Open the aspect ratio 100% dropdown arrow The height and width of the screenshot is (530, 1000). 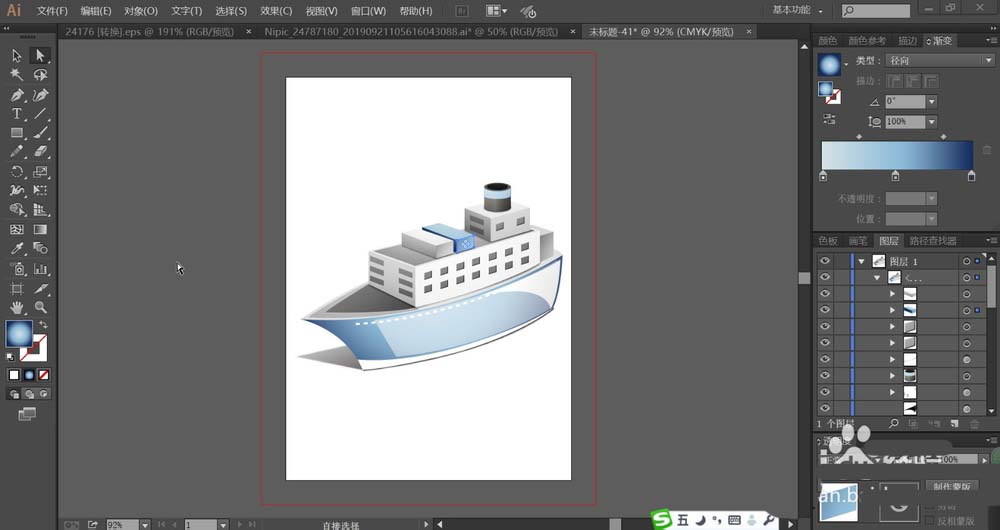[932, 121]
